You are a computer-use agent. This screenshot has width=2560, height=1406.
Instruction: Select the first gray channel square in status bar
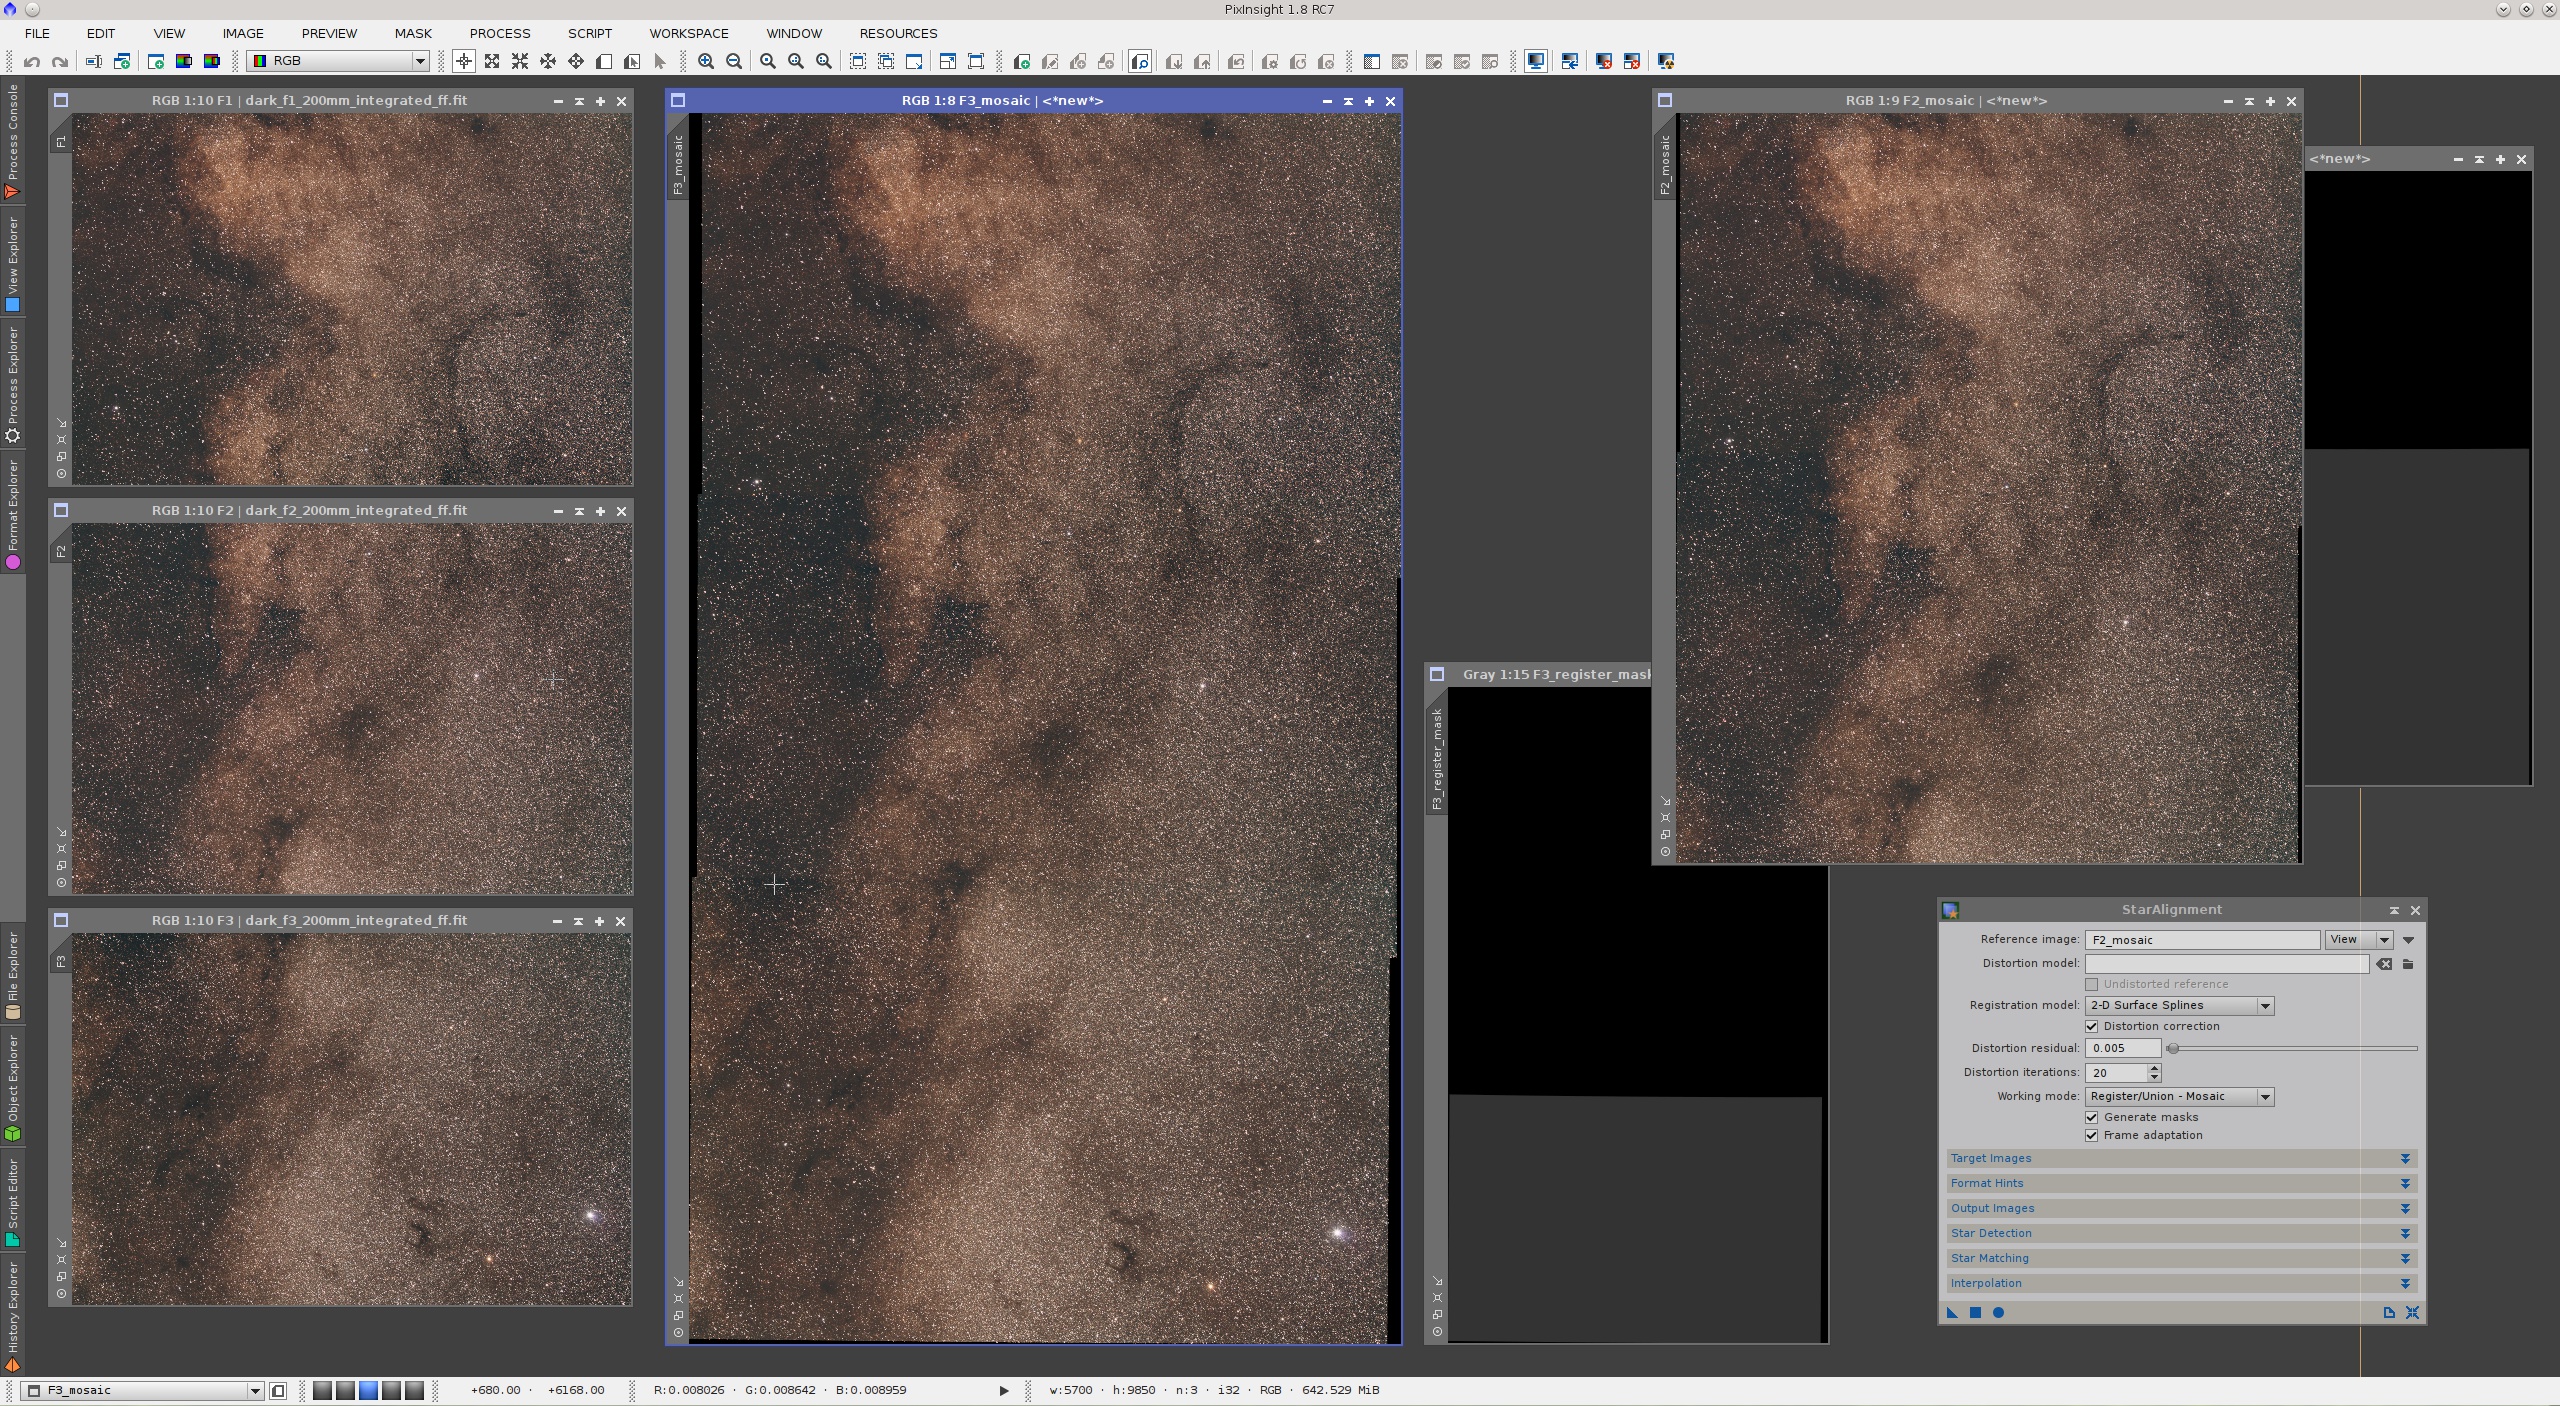tap(322, 1390)
